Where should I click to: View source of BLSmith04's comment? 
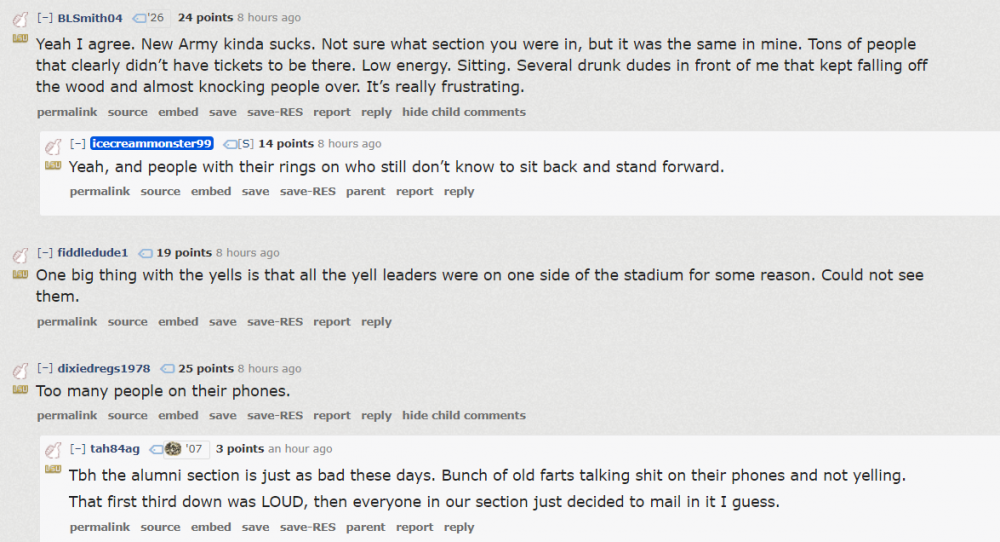pyautogui.click(x=127, y=112)
